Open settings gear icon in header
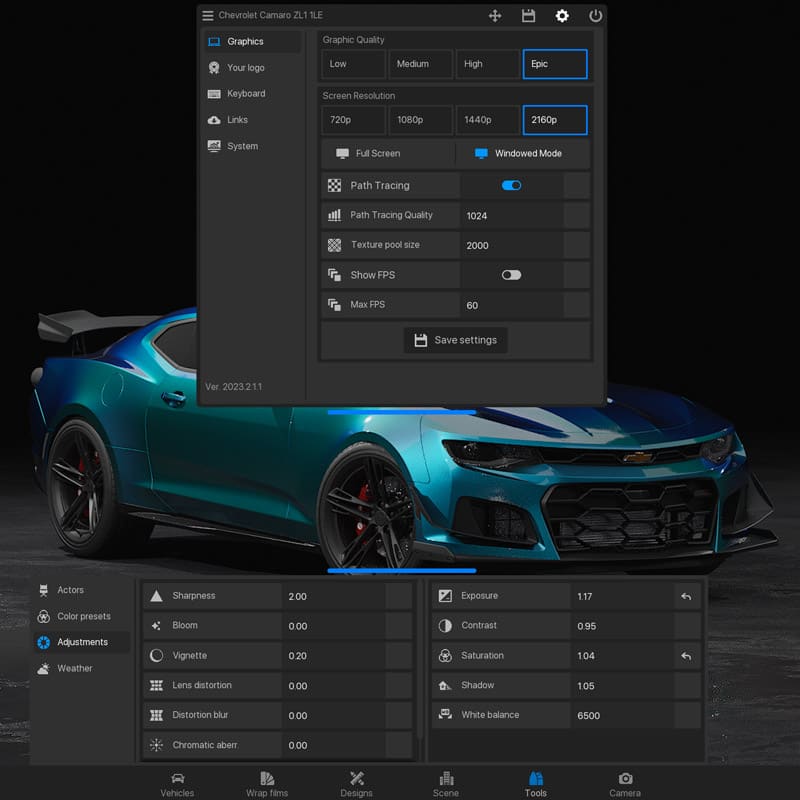 click(562, 16)
